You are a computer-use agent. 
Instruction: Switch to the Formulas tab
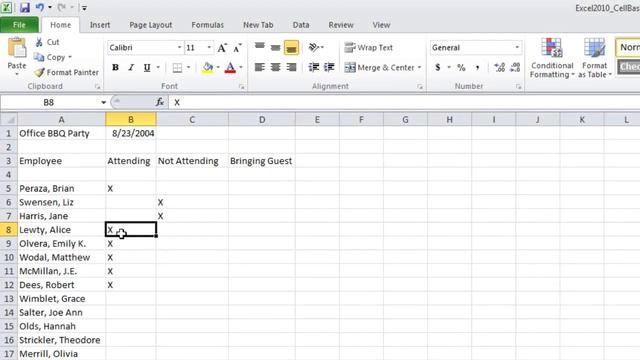(207, 25)
